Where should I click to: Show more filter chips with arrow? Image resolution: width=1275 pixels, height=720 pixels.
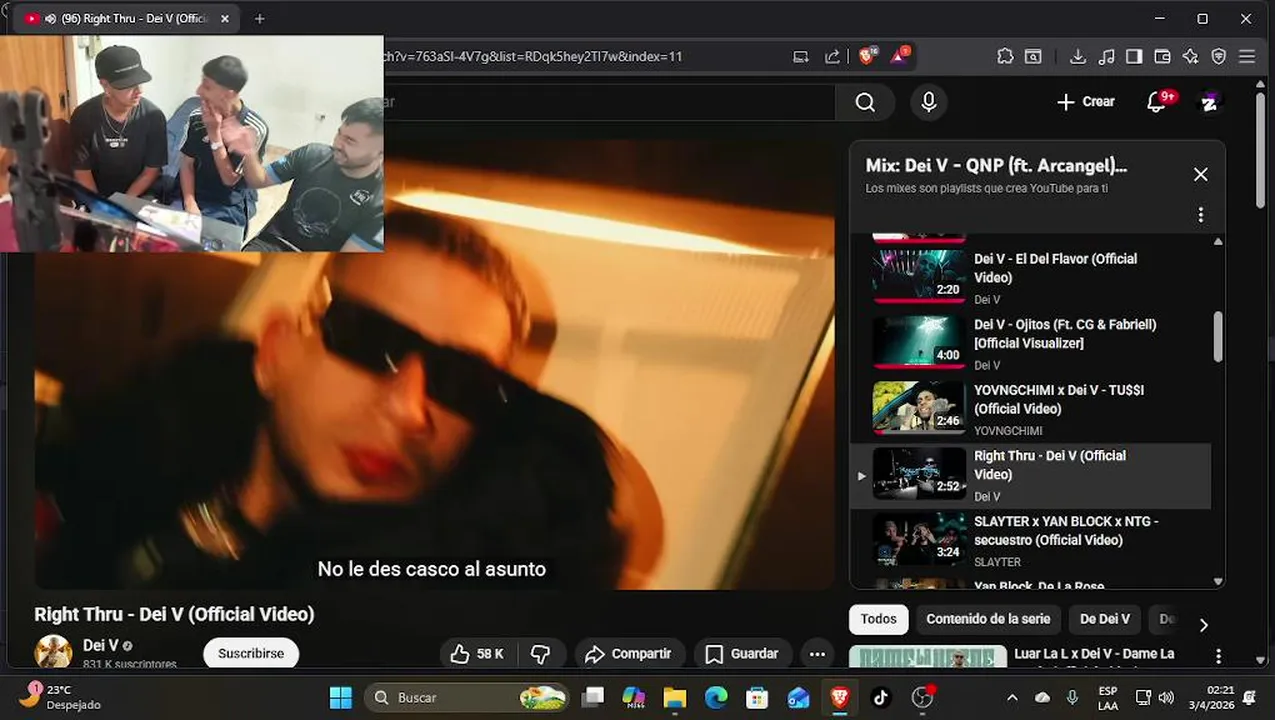pyautogui.click(x=1203, y=624)
